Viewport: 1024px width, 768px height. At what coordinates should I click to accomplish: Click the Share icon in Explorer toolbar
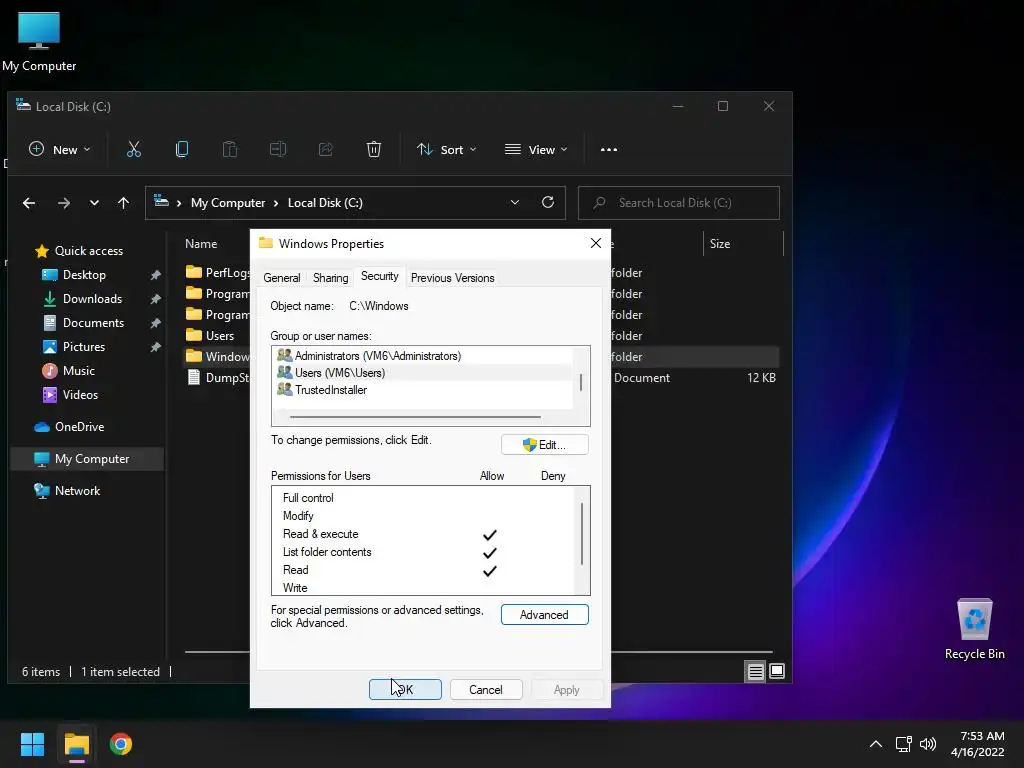325,150
